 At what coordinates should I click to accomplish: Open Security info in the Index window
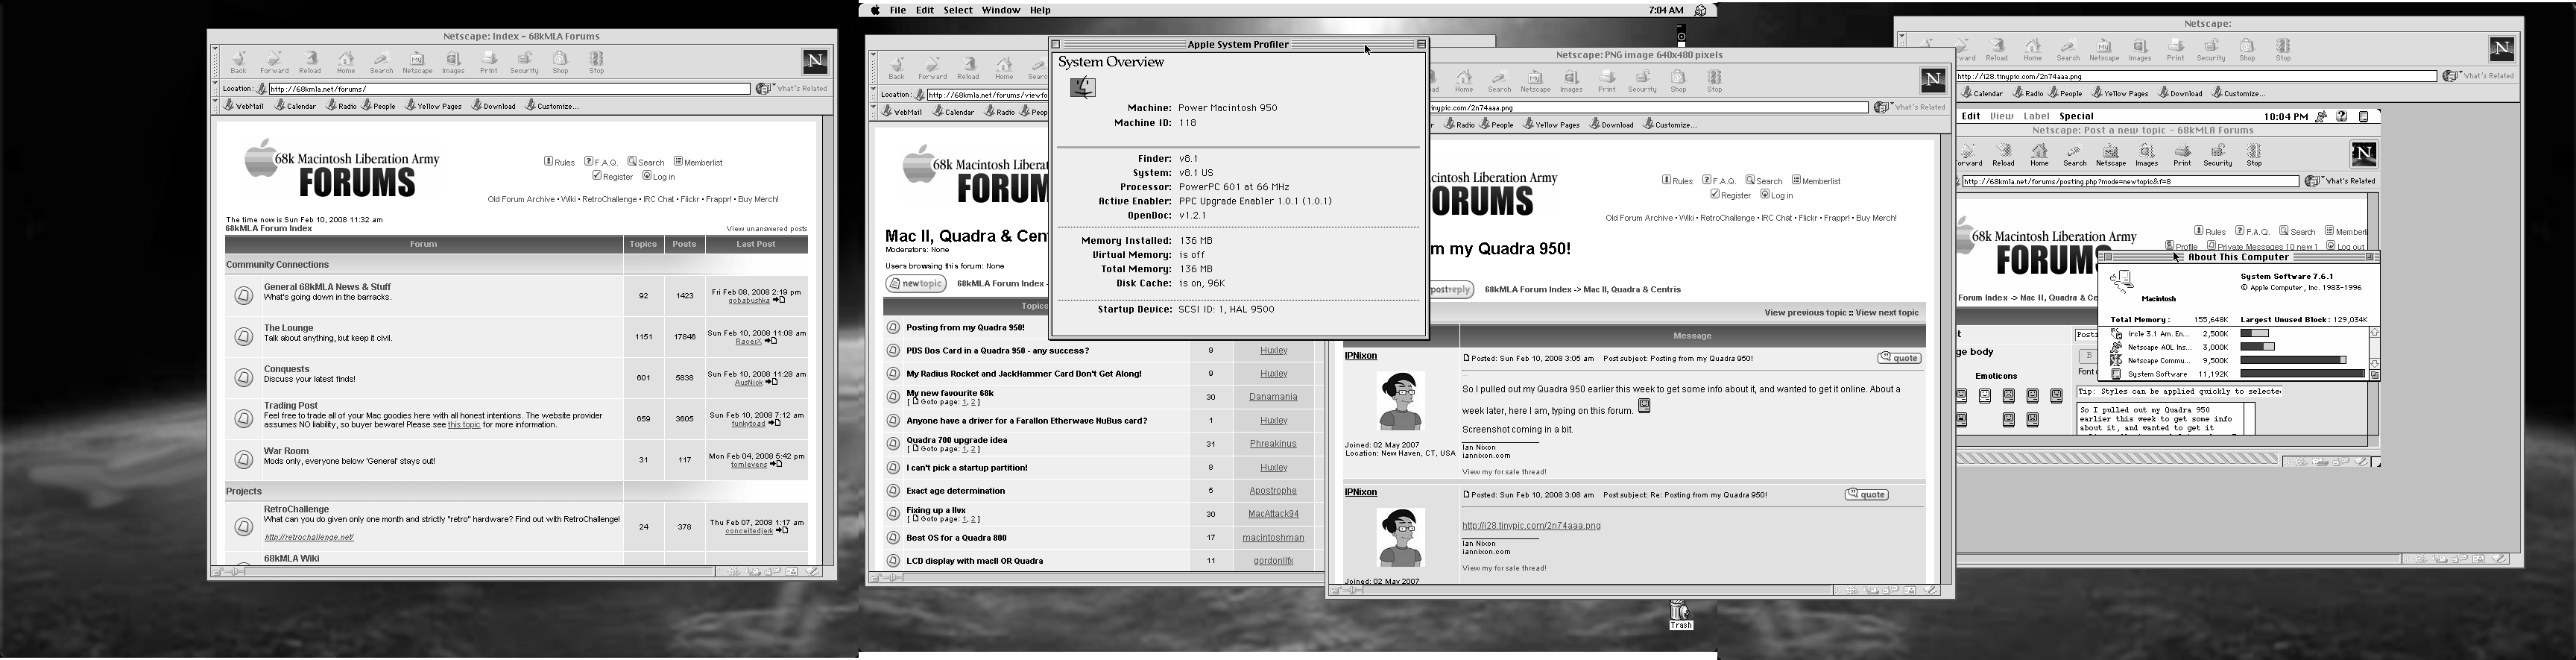[524, 62]
